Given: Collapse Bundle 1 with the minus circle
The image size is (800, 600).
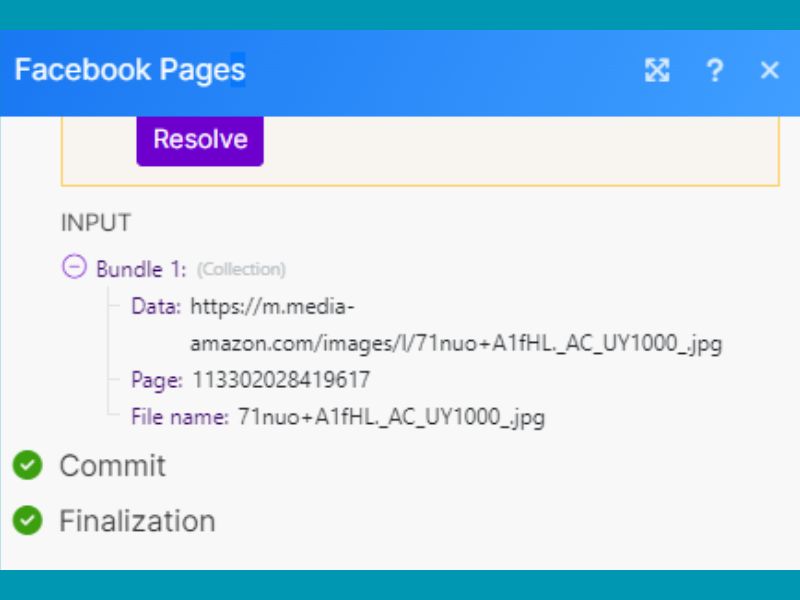Looking at the screenshot, I should point(74,267).
